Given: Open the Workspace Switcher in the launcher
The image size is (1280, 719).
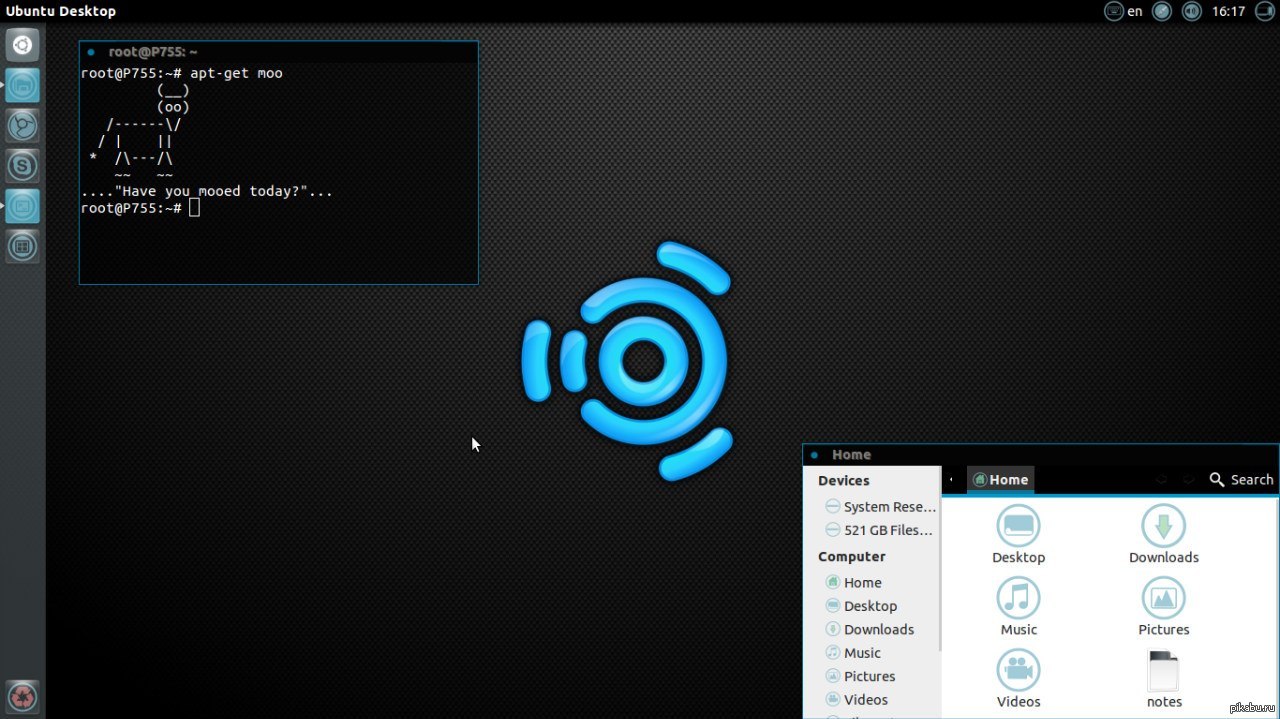Looking at the screenshot, I should click(x=22, y=246).
